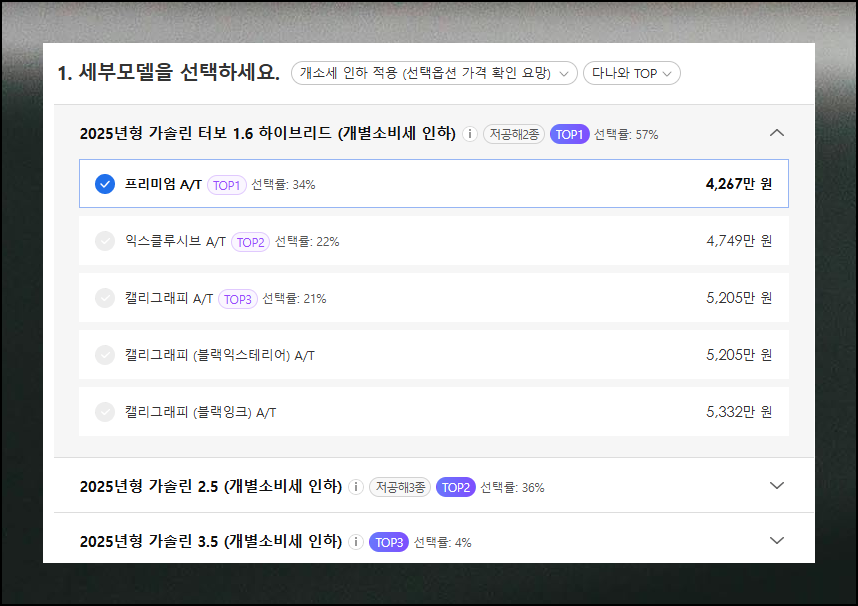Click info icon beside 가솔린 3.5 title
The height and width of the screenshot is (606, 858).
356,542
